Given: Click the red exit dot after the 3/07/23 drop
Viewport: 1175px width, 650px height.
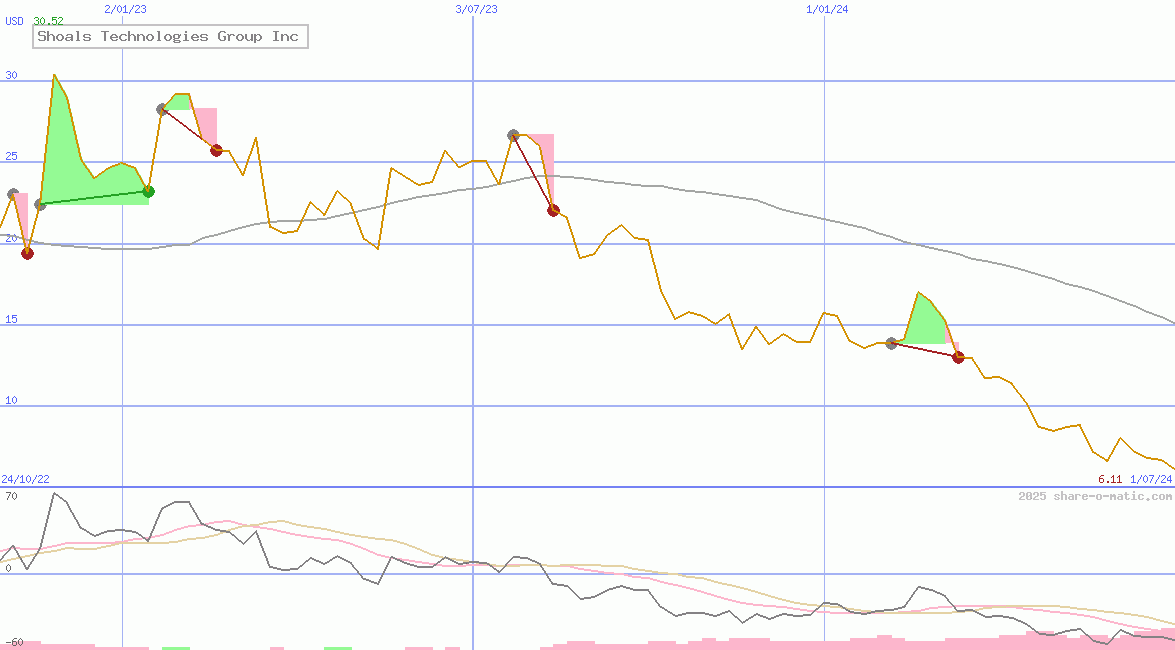Looking at the screenshot, I should click(553, 210).
